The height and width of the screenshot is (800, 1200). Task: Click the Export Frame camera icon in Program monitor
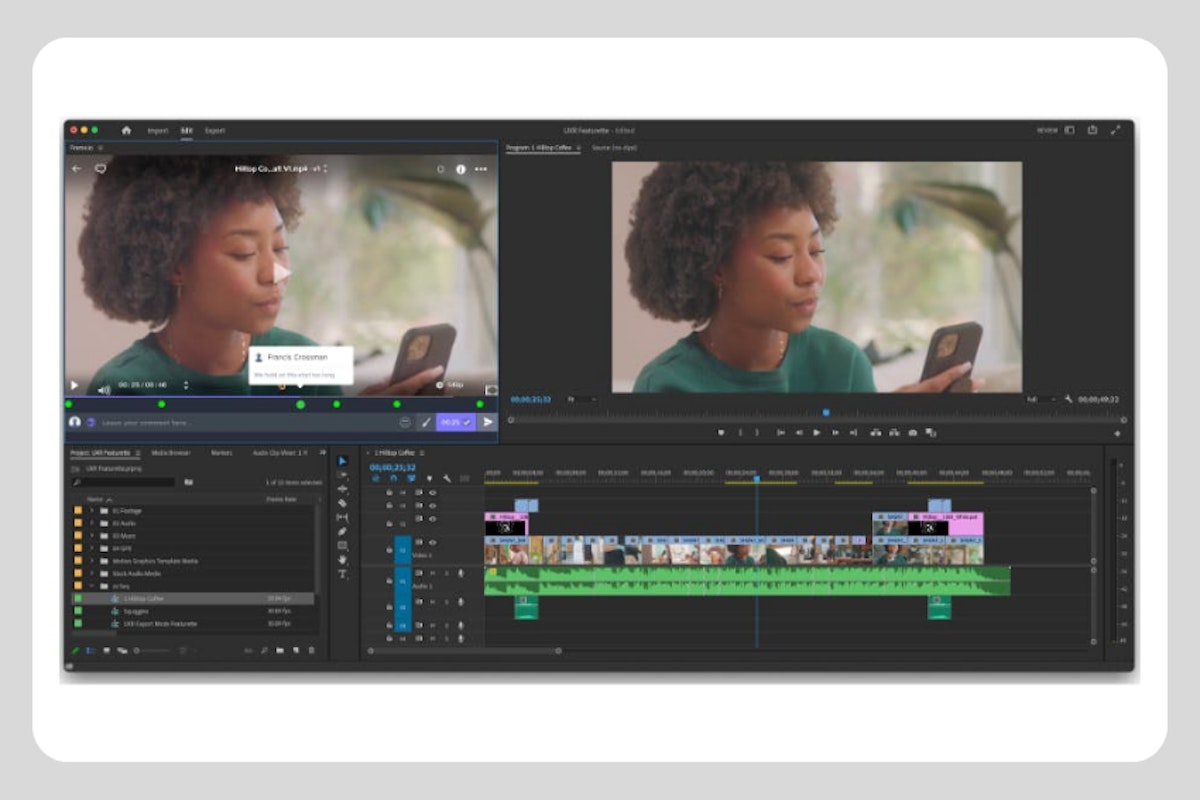912,433
